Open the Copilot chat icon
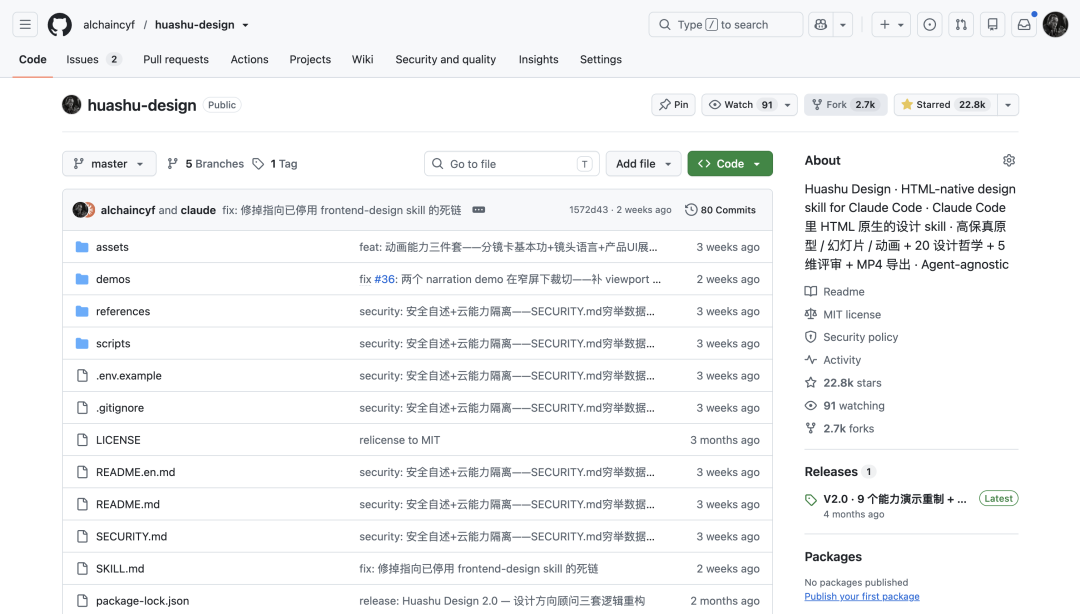Image resolution: width=1080 pixels, height=614 pixels. (820, 25)
